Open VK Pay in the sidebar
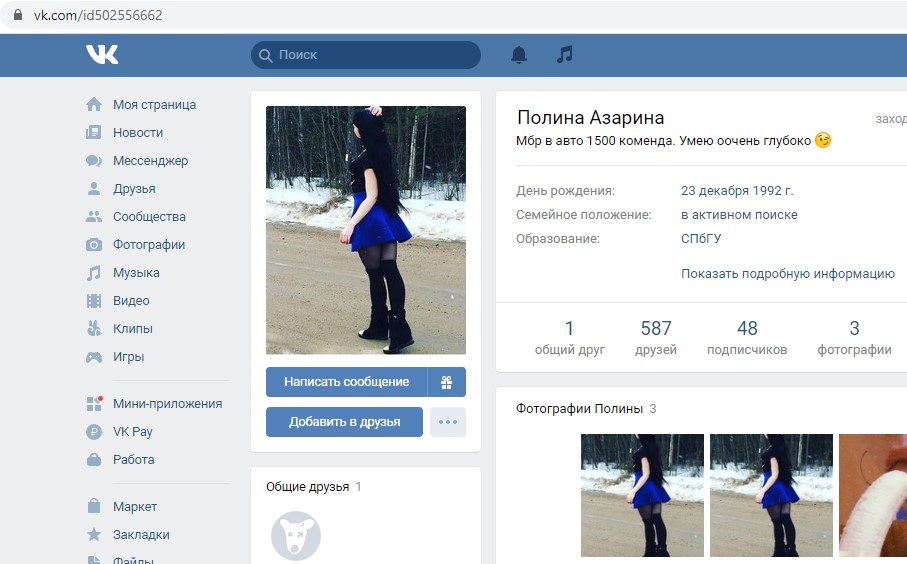 click(132, 432)
